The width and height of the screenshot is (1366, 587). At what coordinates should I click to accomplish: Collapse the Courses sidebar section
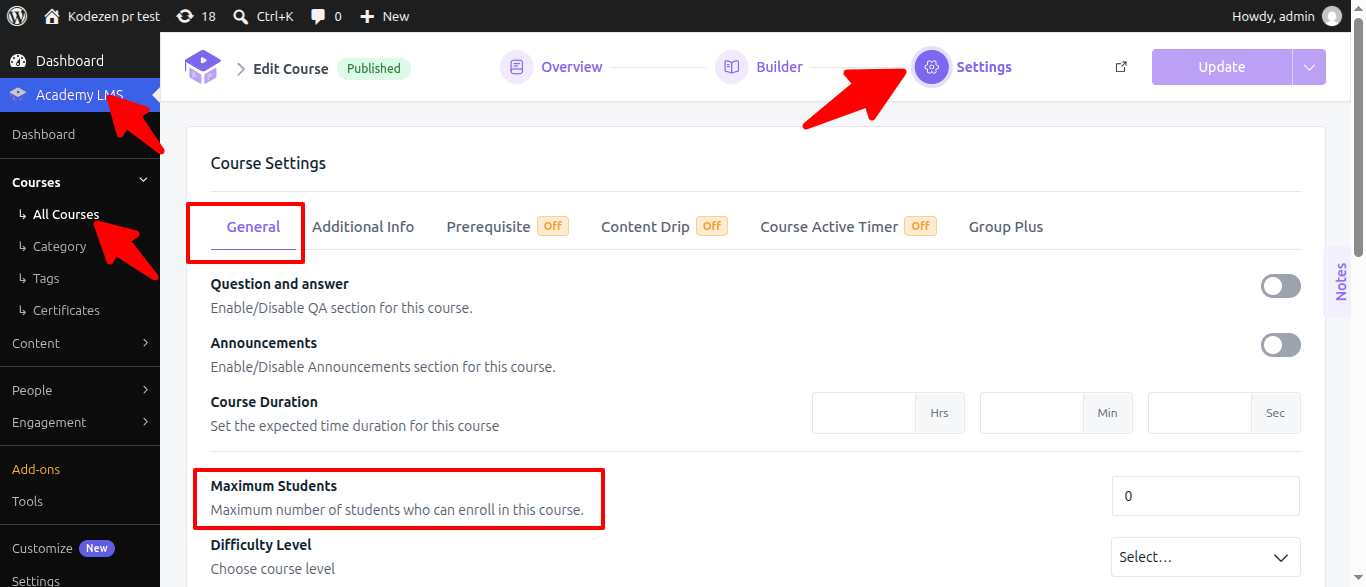tap(143, 180)
